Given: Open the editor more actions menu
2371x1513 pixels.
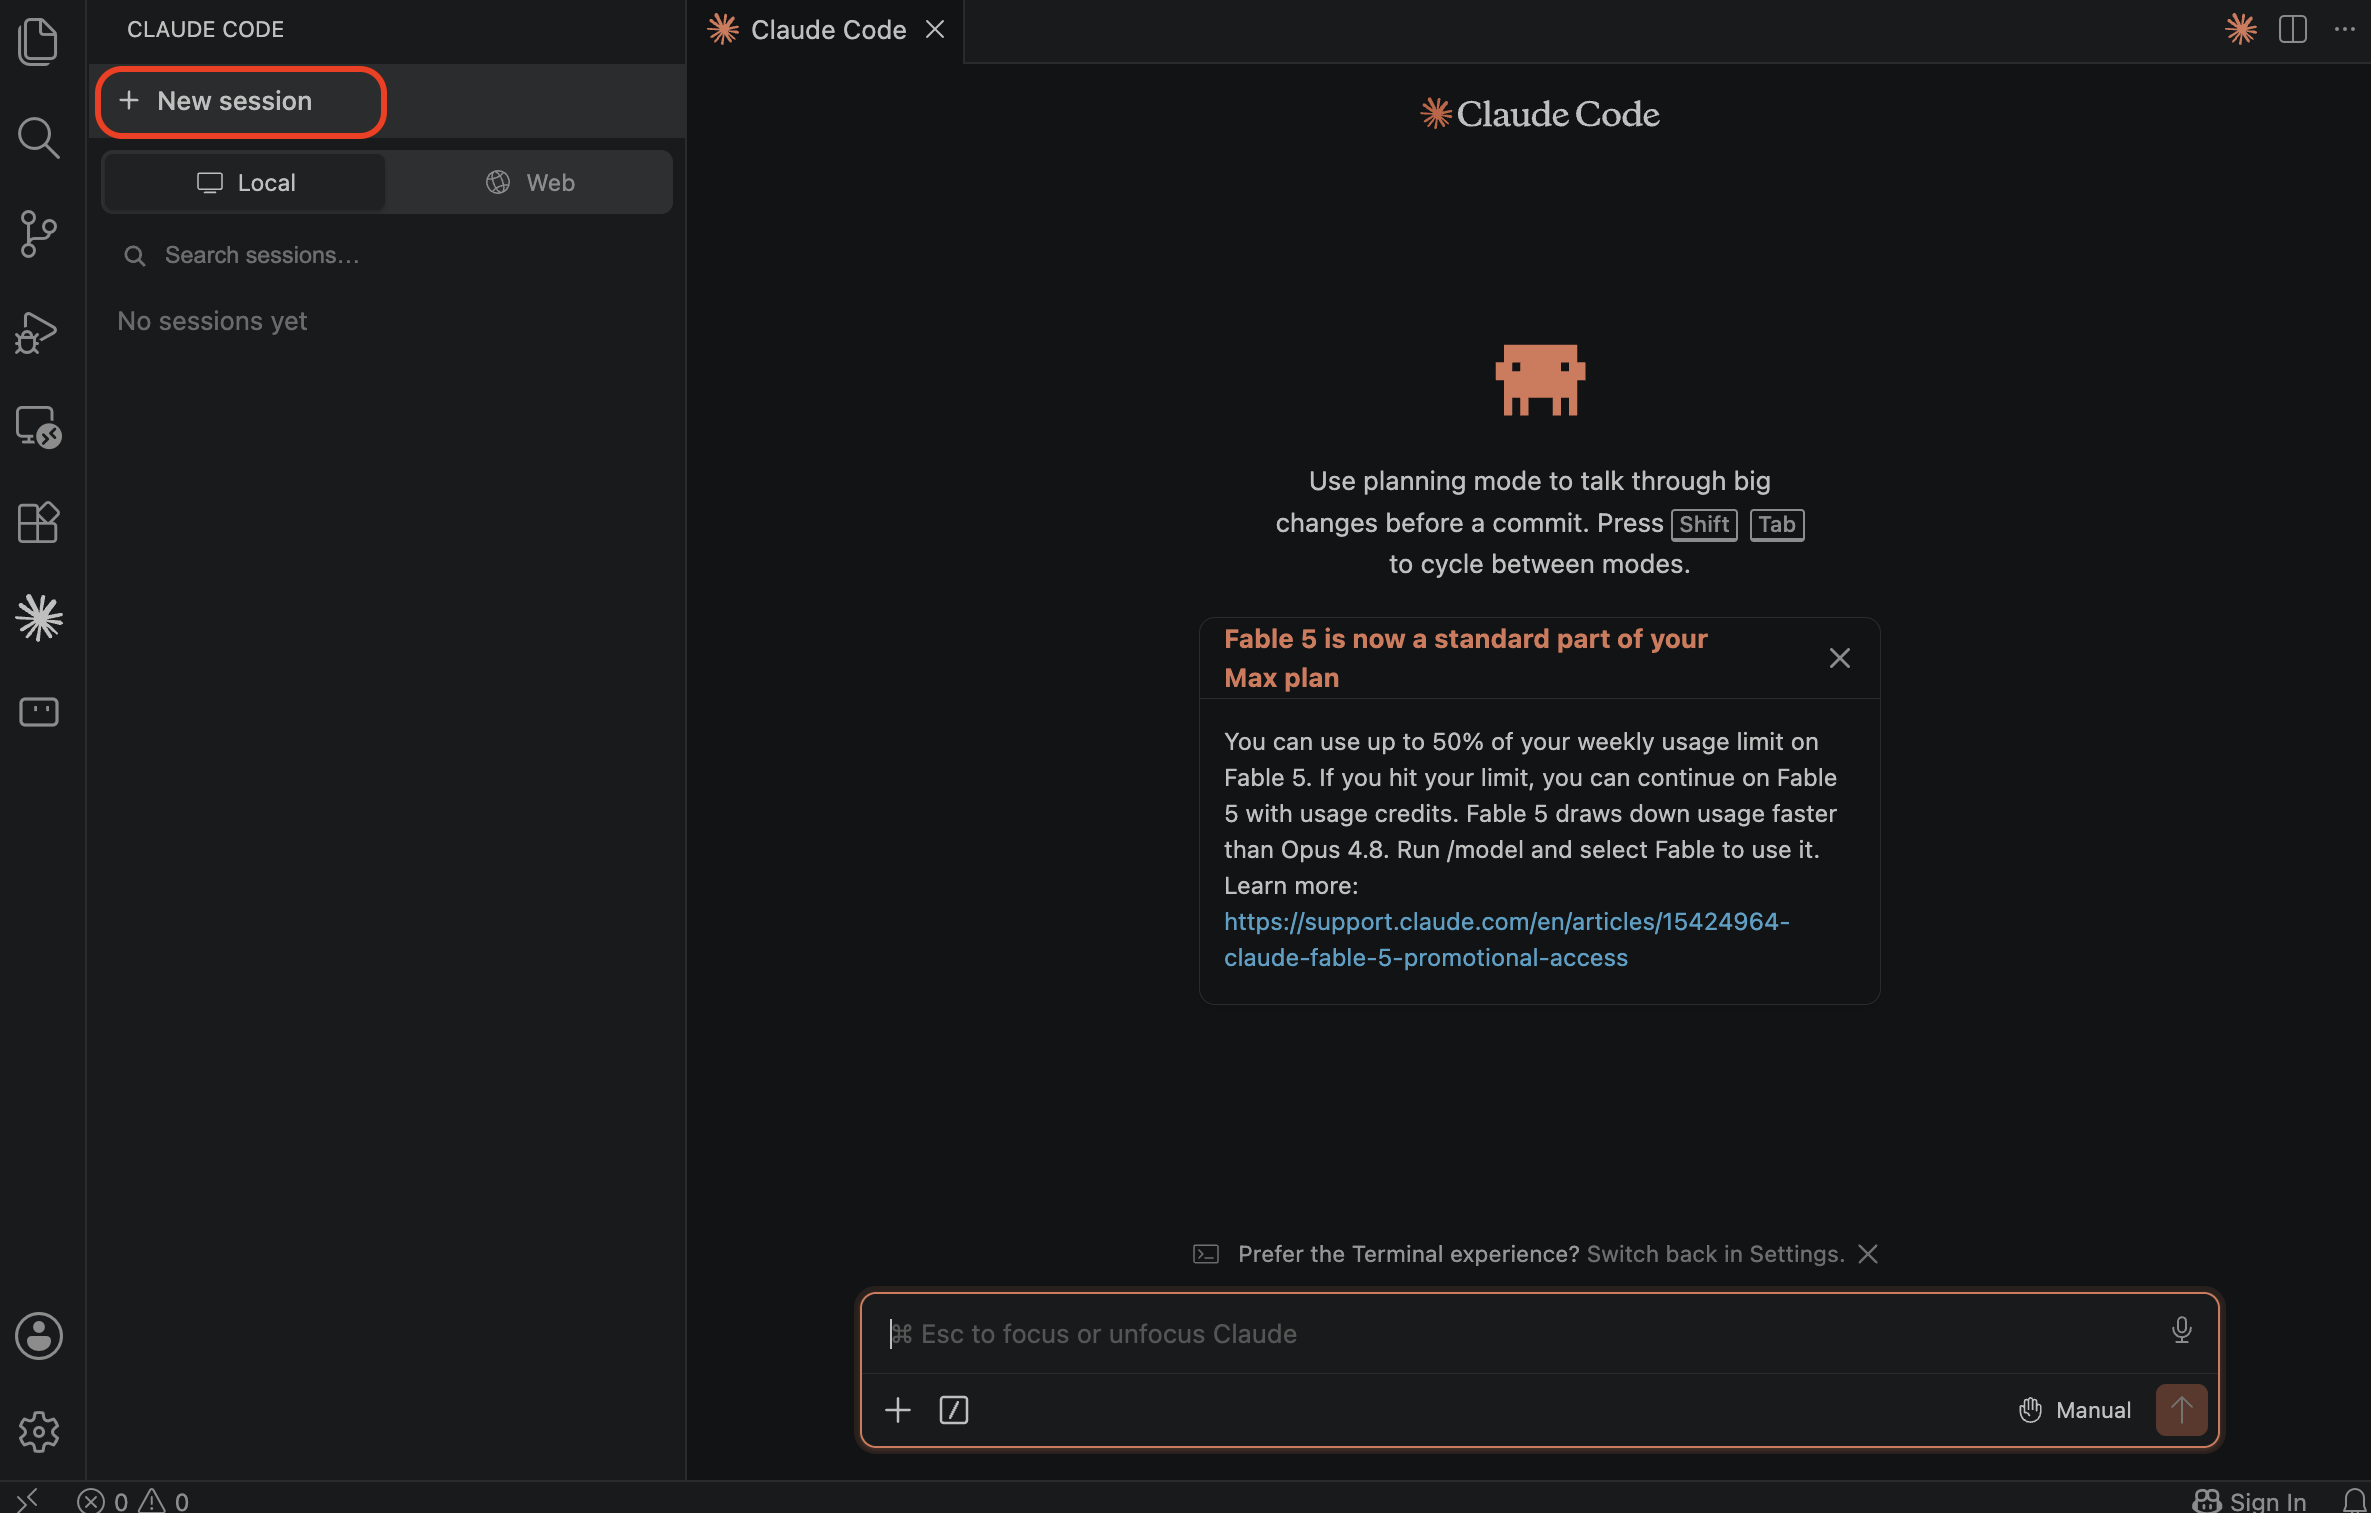Looking at the screenshot, I should 2344,30.
